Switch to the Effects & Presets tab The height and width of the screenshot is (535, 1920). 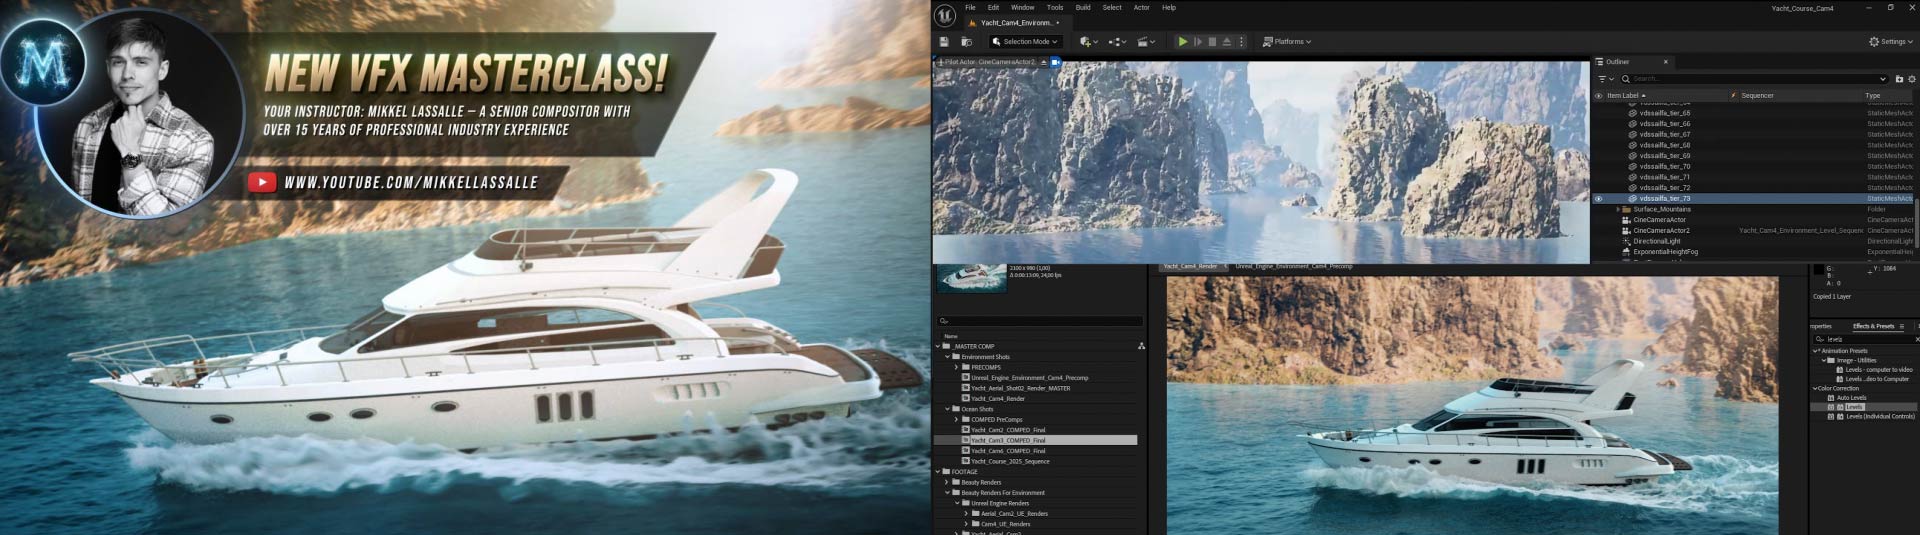[1873, 326]
